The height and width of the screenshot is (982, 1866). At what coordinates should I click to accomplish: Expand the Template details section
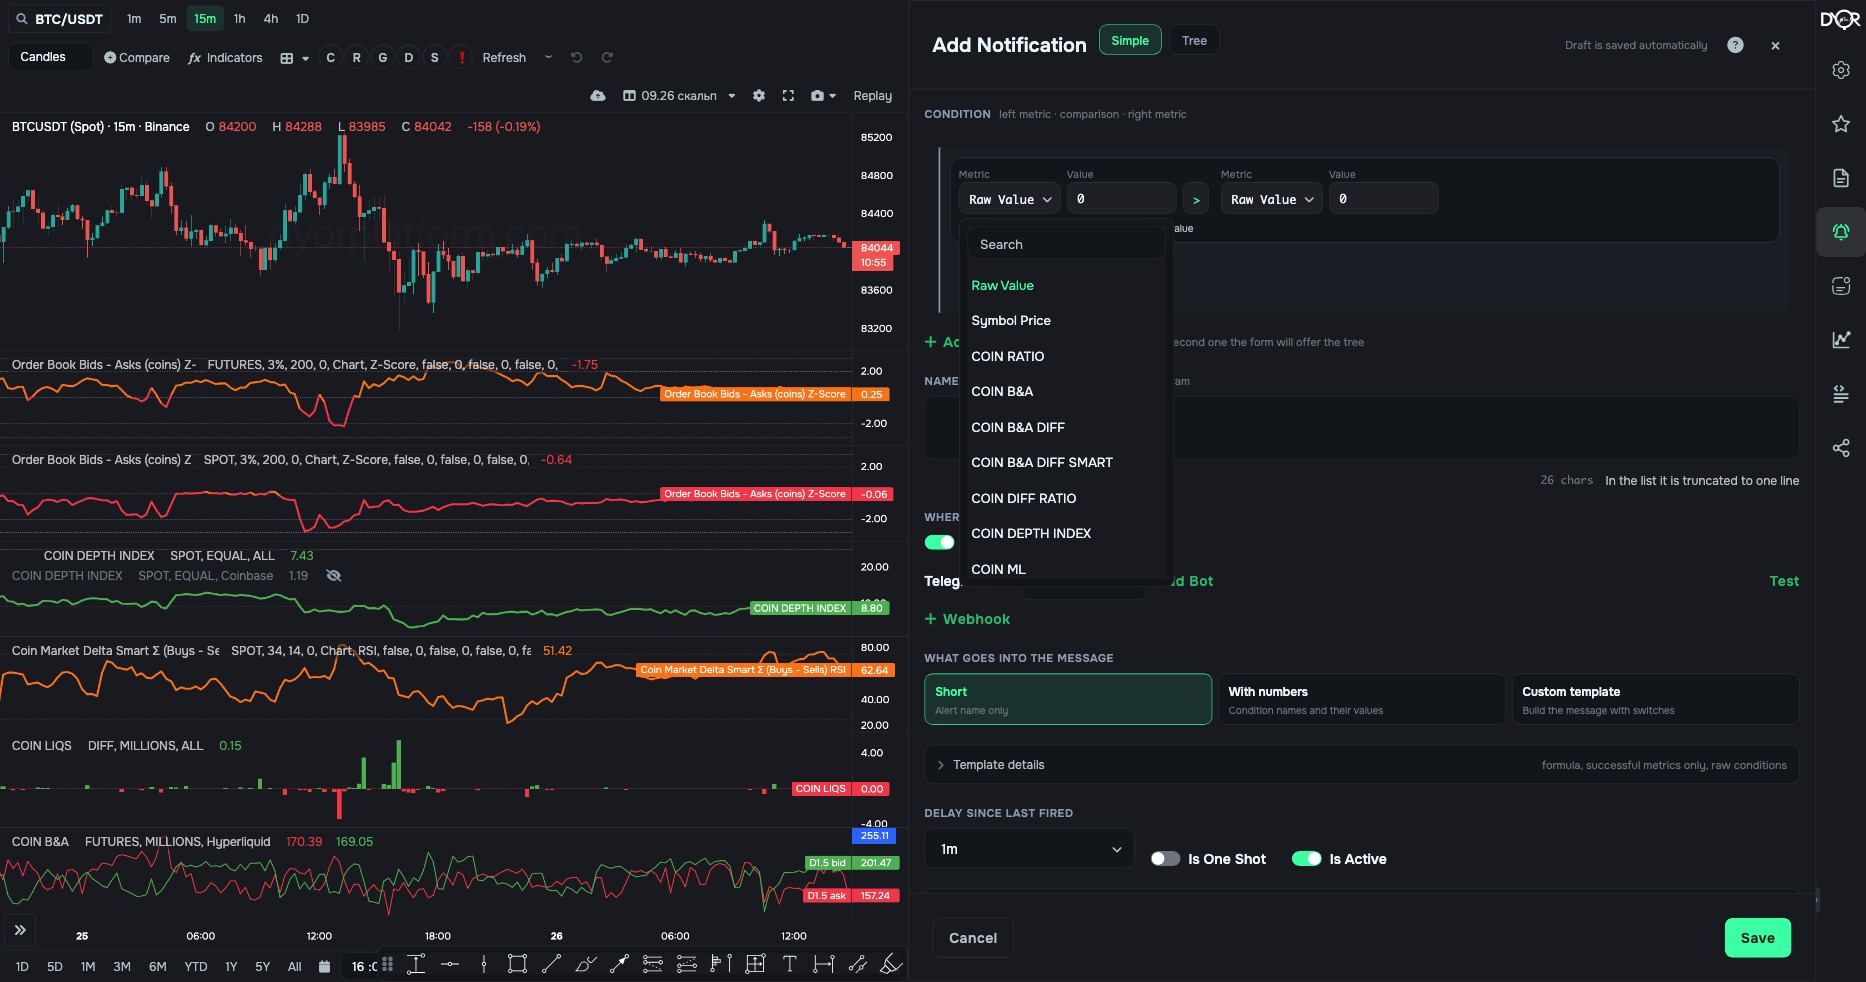tap(1361, 765)
